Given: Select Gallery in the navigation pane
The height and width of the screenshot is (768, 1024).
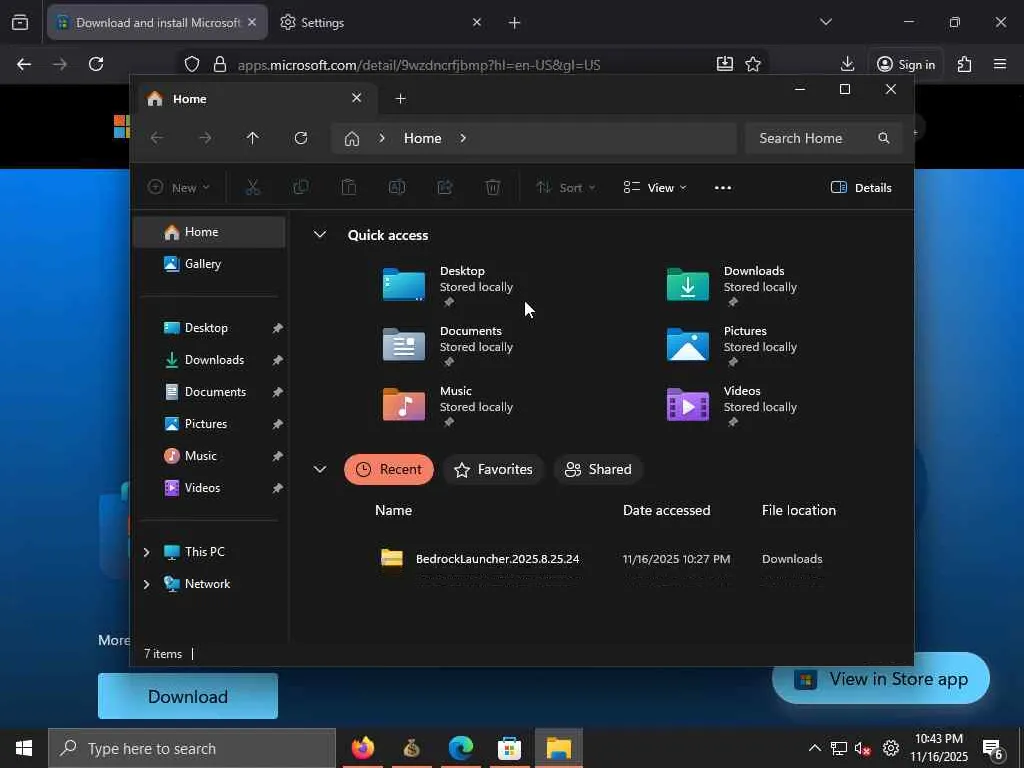Looking at the screenshot, I should tap(209, 264).
